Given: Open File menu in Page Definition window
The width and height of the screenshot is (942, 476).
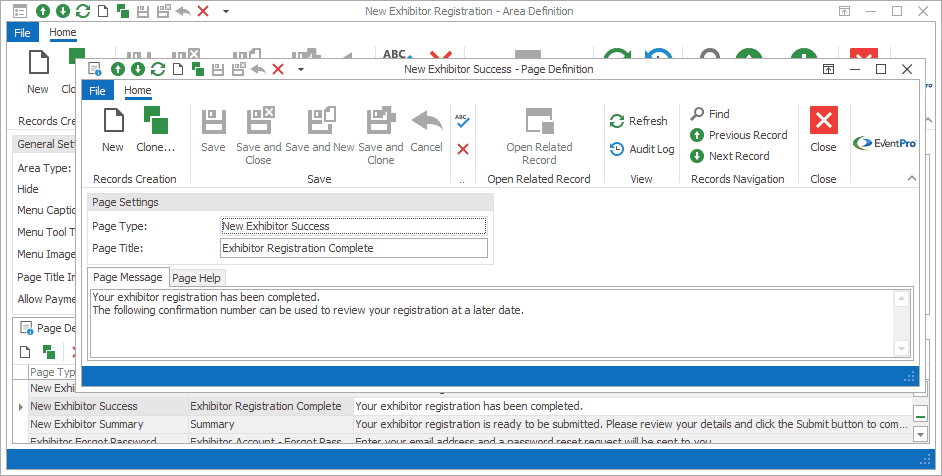Looking at the screenshot, I should coord(97,91).
